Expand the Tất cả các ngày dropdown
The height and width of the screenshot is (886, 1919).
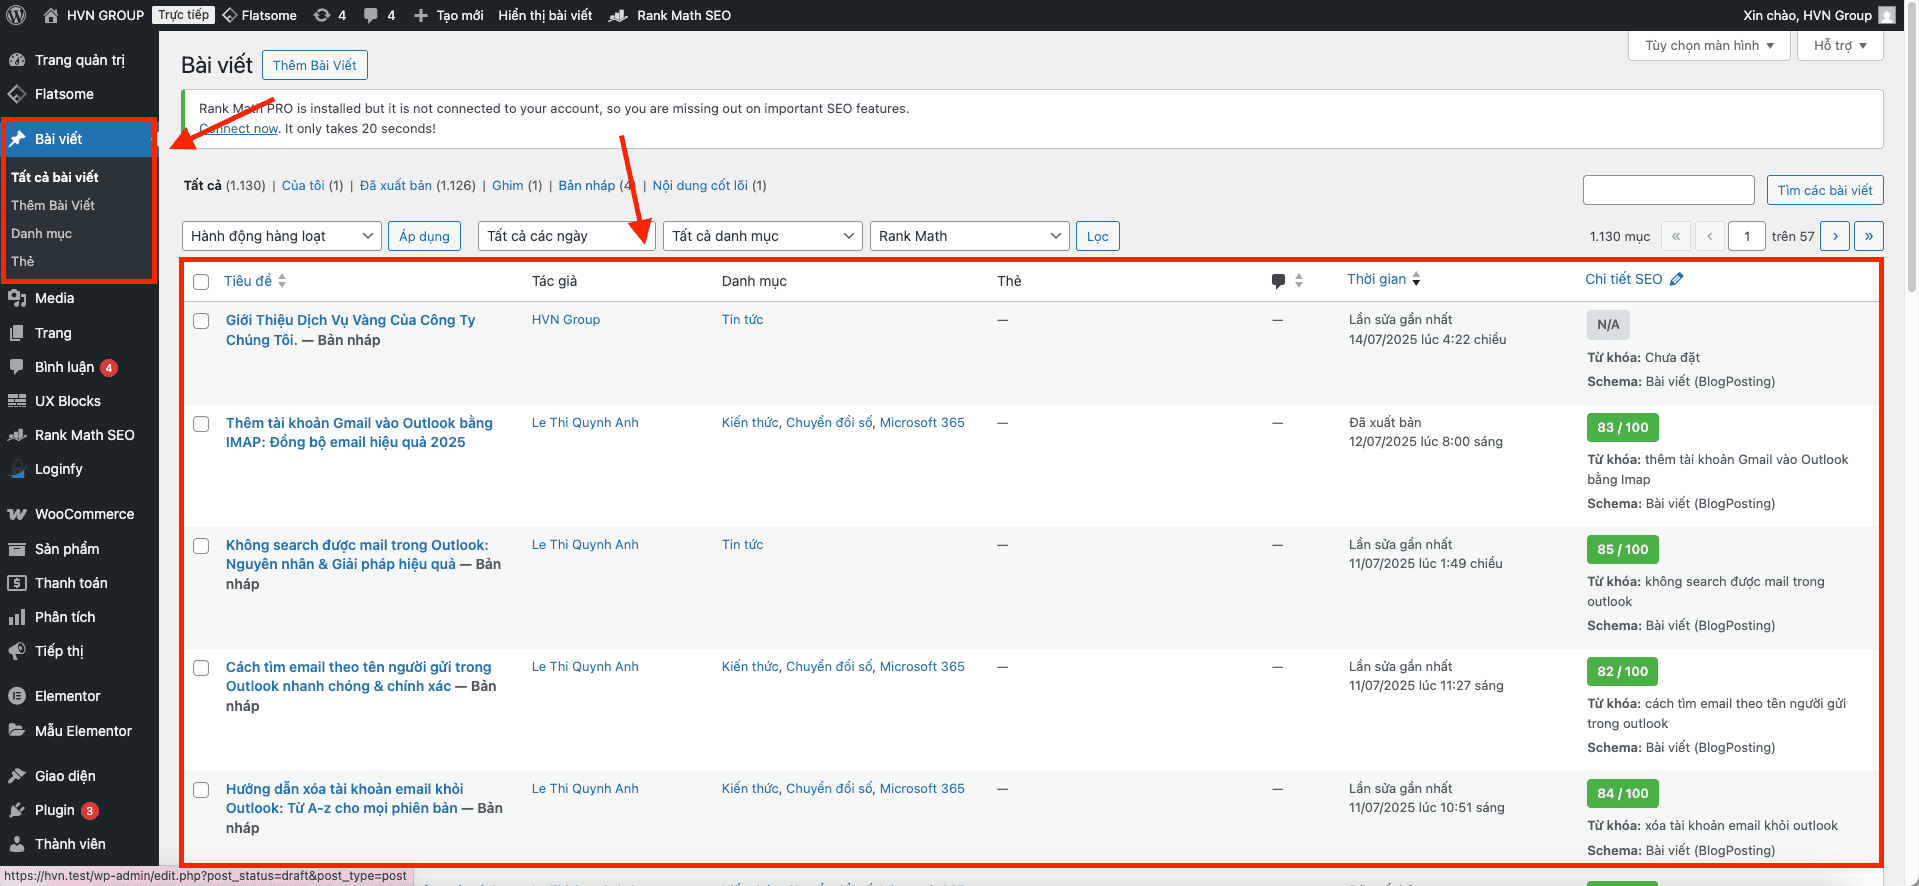(566, 236)
